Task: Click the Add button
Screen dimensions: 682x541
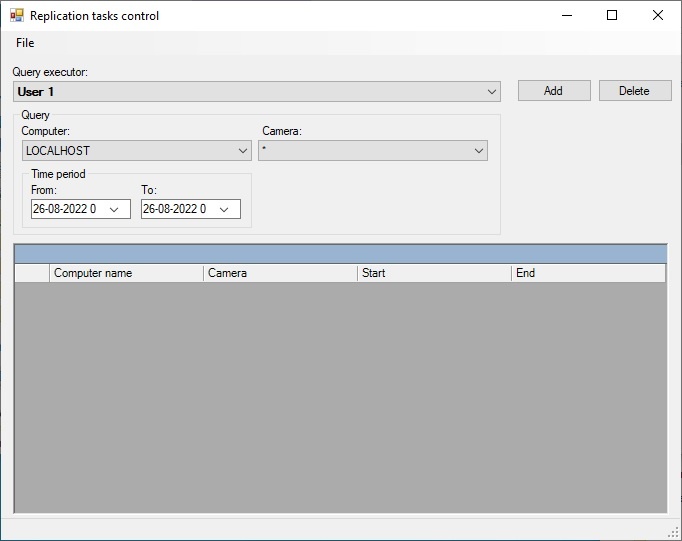Action: pos(554,90)
